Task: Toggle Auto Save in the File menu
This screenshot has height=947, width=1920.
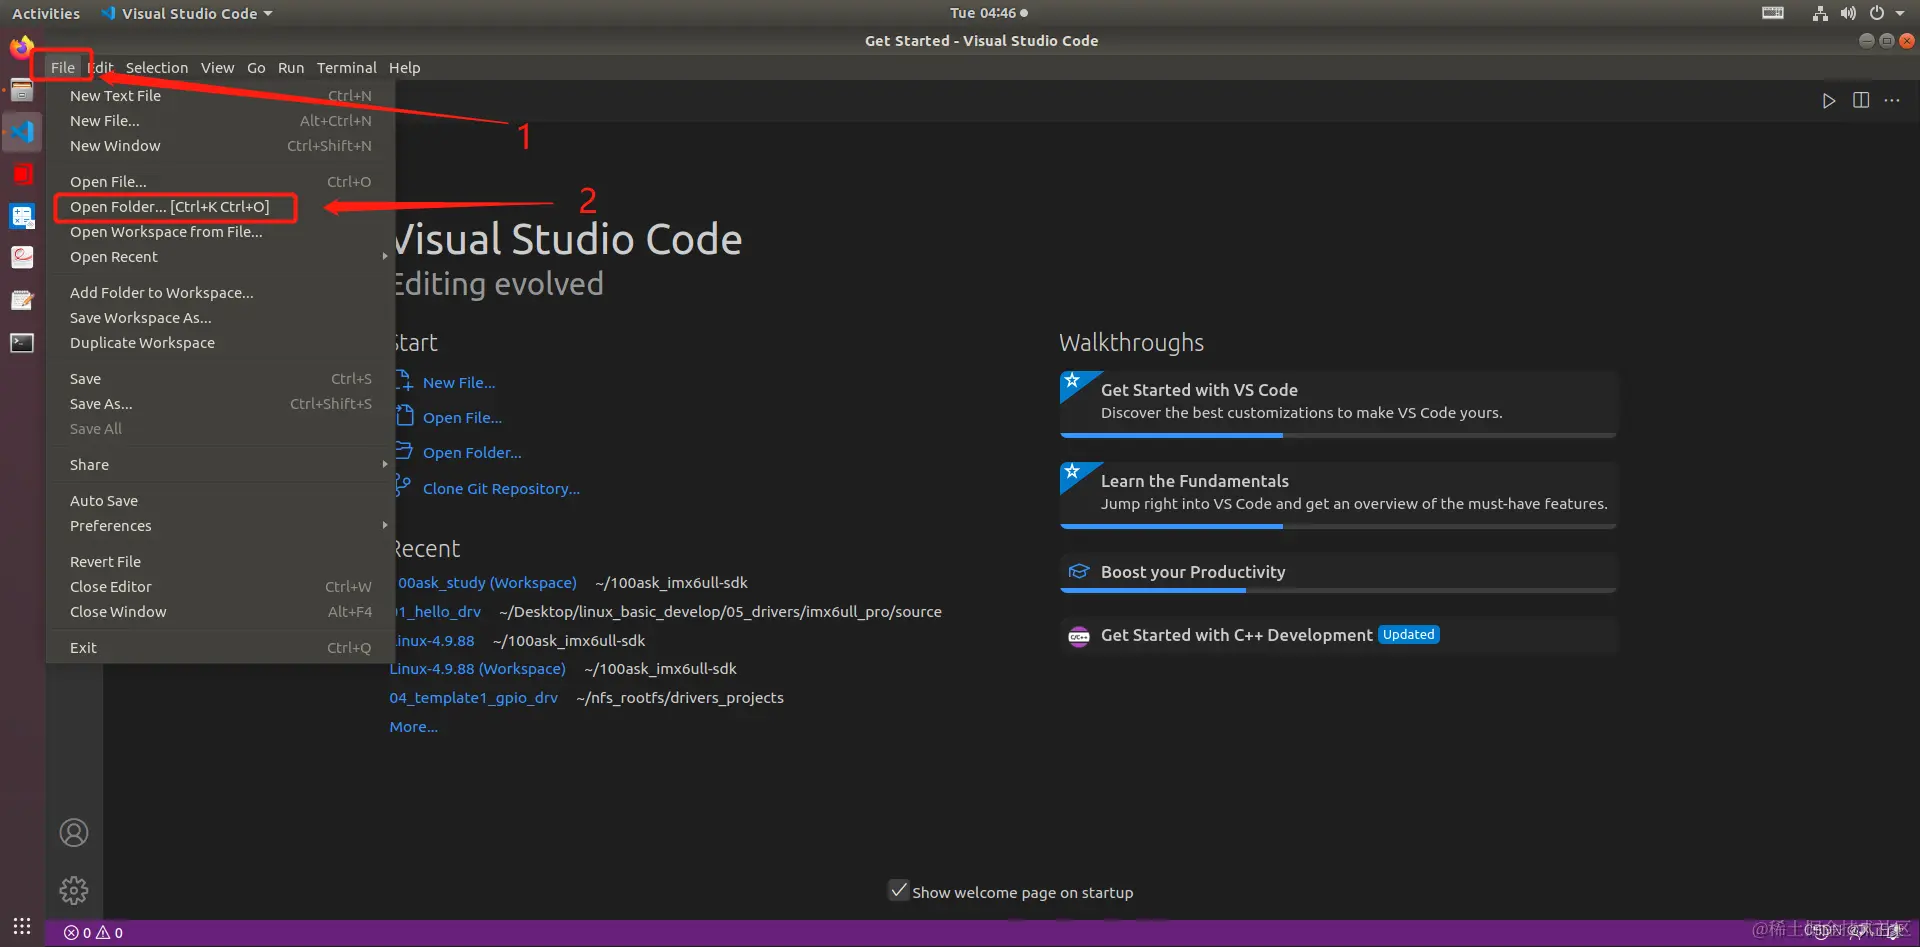Action: (221, 501)
